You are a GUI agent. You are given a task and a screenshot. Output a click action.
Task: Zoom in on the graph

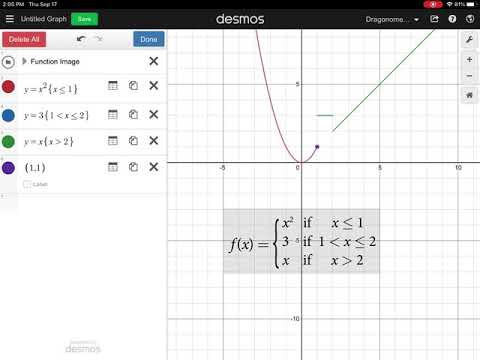(x=469, y=60)
